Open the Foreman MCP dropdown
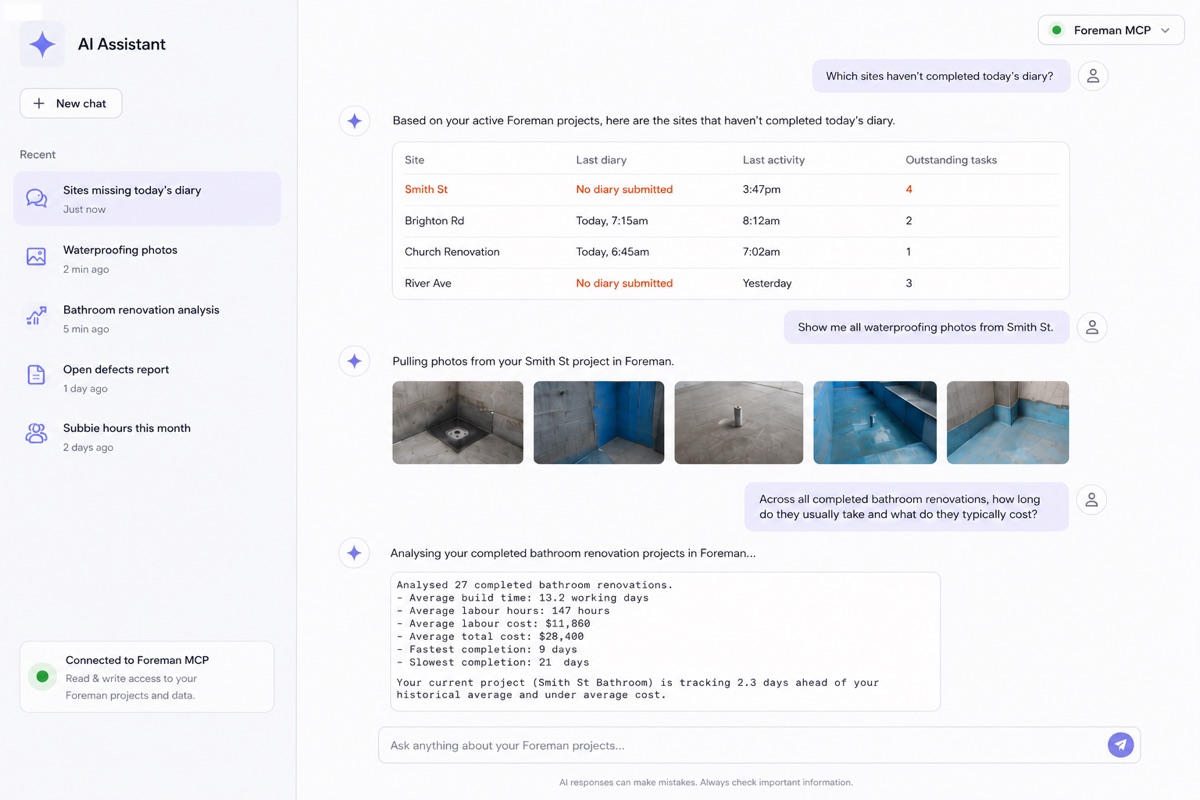The image size is (1200, 800). tap(1111, 30)
